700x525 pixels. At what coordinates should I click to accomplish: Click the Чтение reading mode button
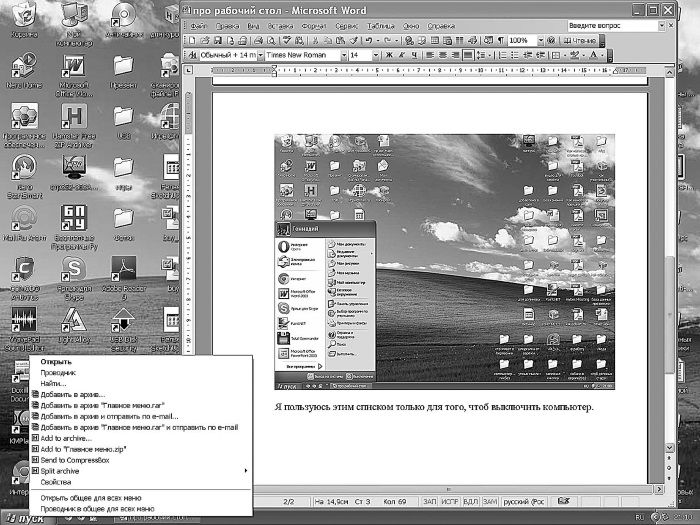point(580,40)
